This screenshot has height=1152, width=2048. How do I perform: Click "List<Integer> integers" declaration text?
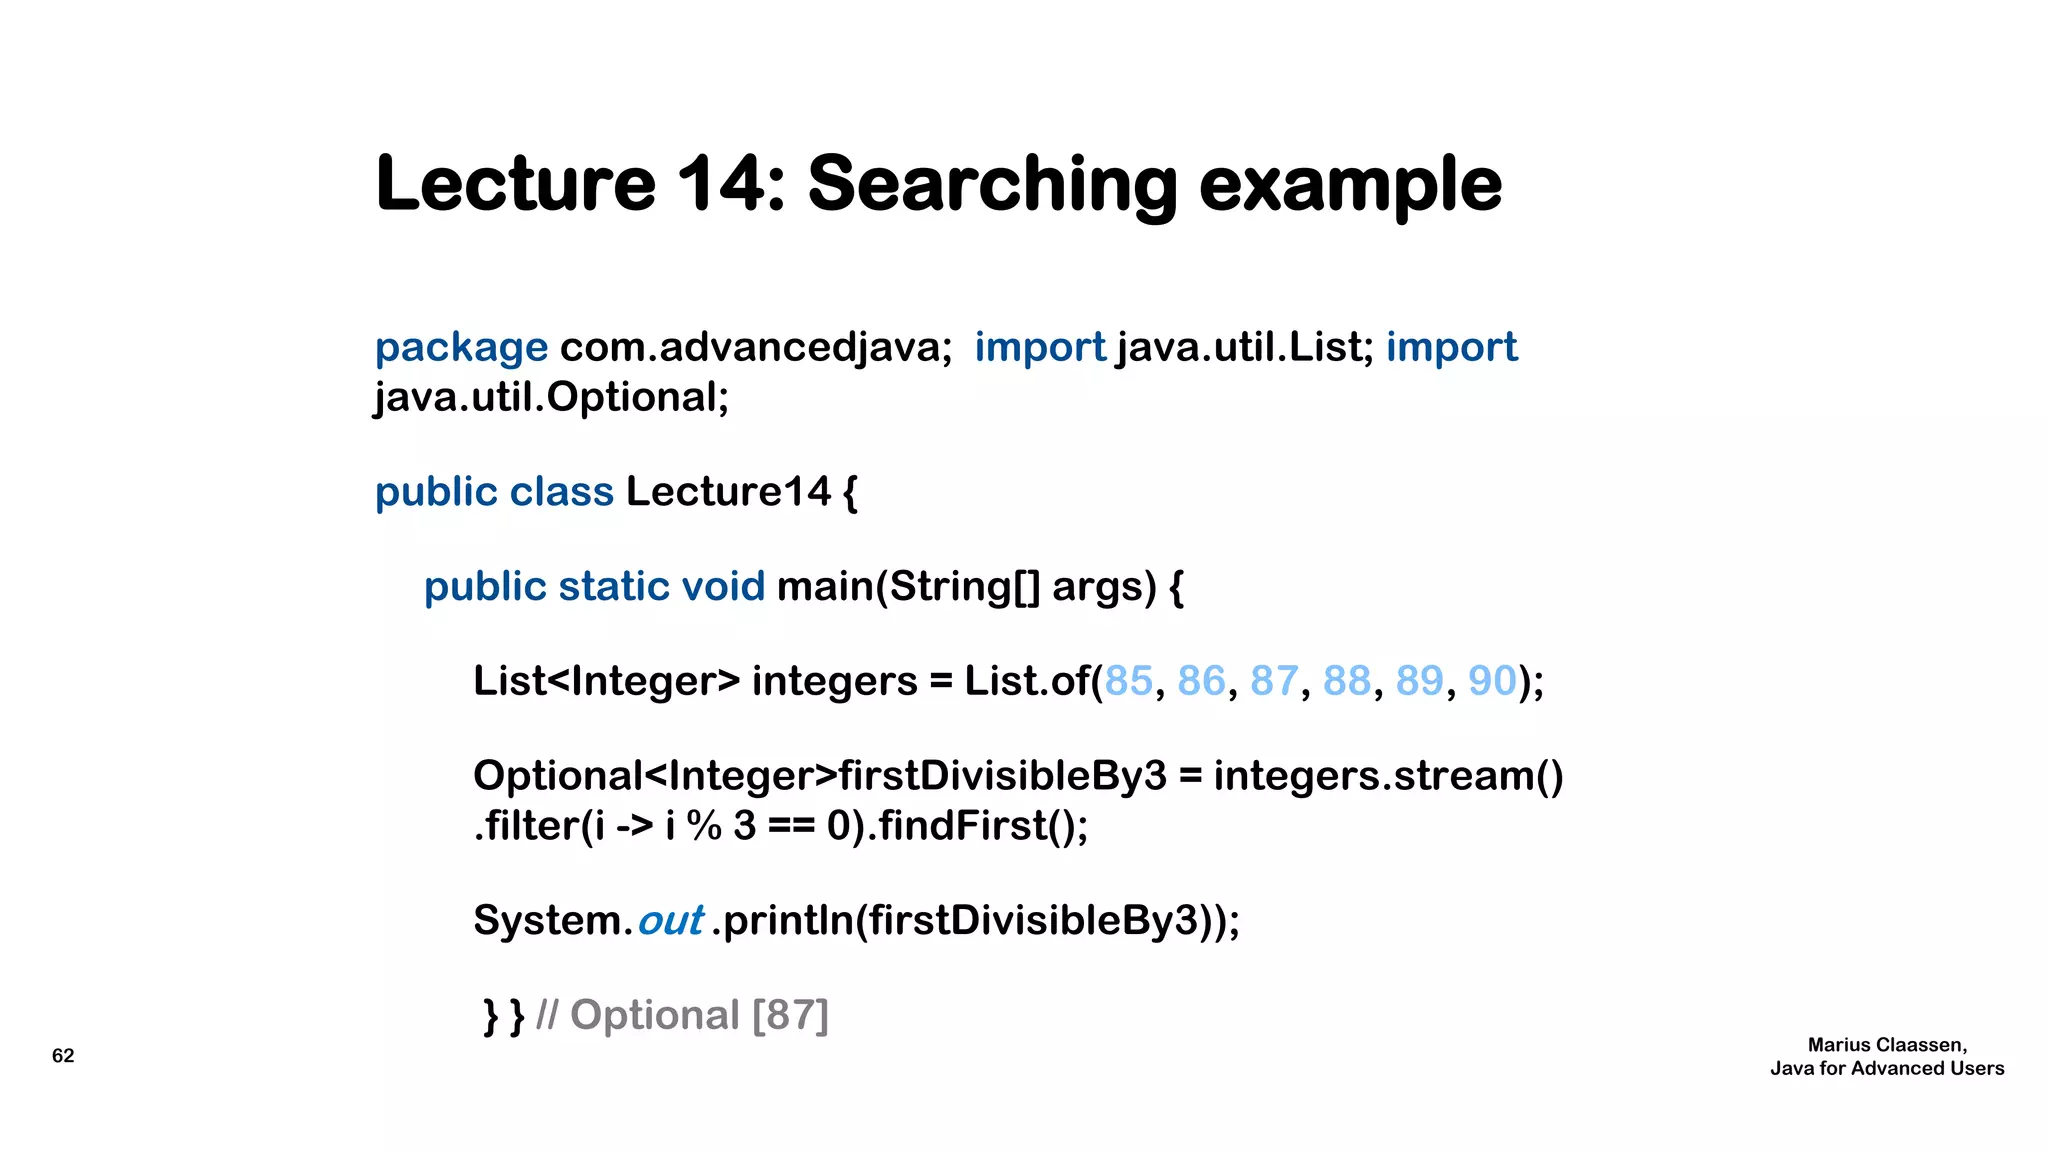click(x=694, y=682)
